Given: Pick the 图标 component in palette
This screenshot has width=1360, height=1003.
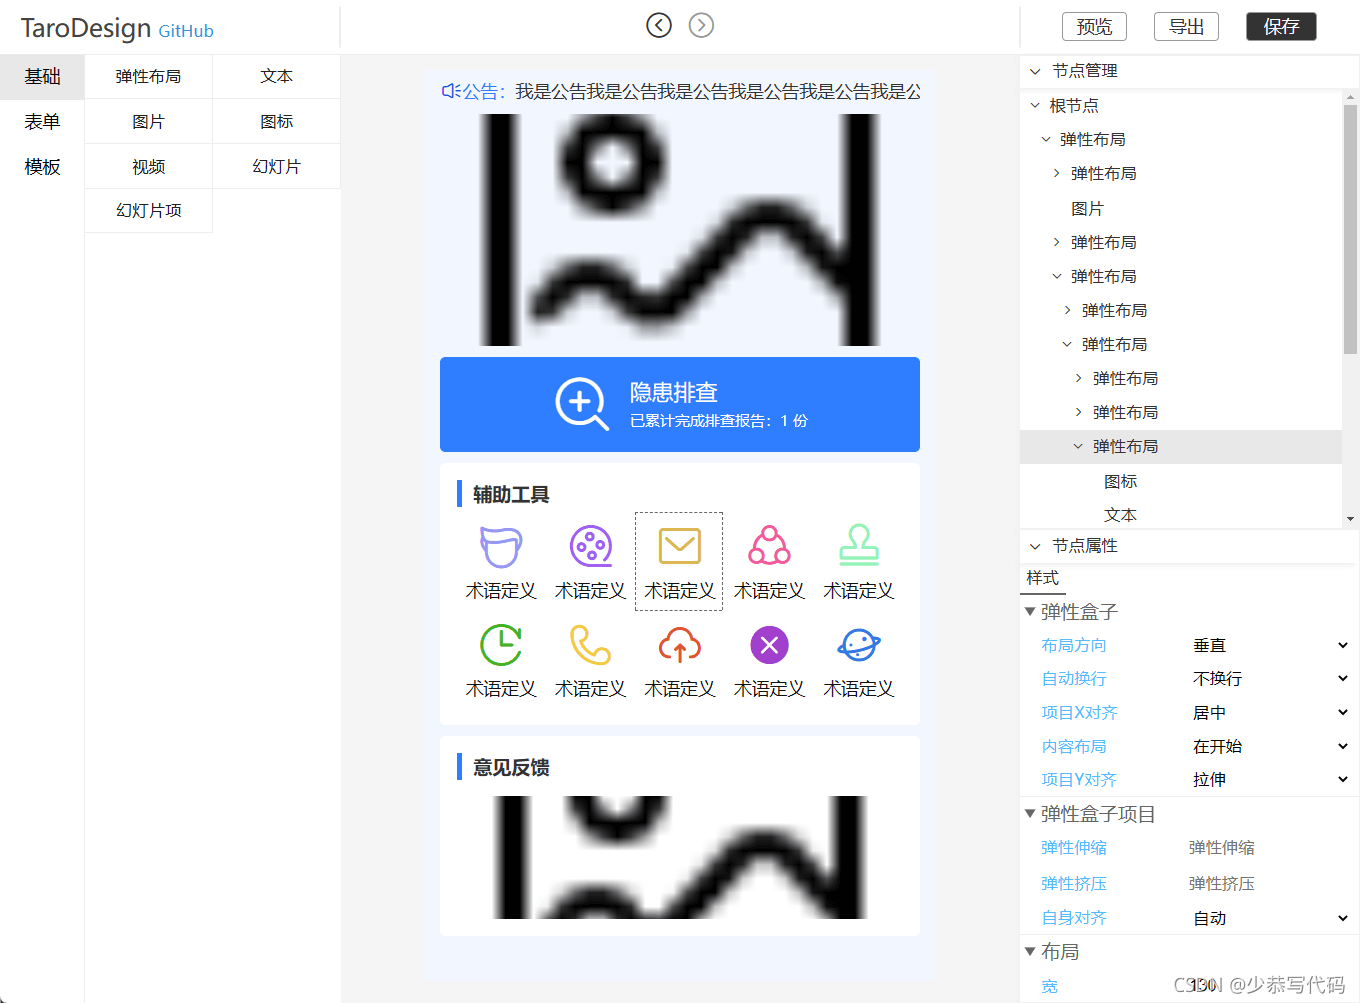Looking at the screenshot, I should click(277, 122).
